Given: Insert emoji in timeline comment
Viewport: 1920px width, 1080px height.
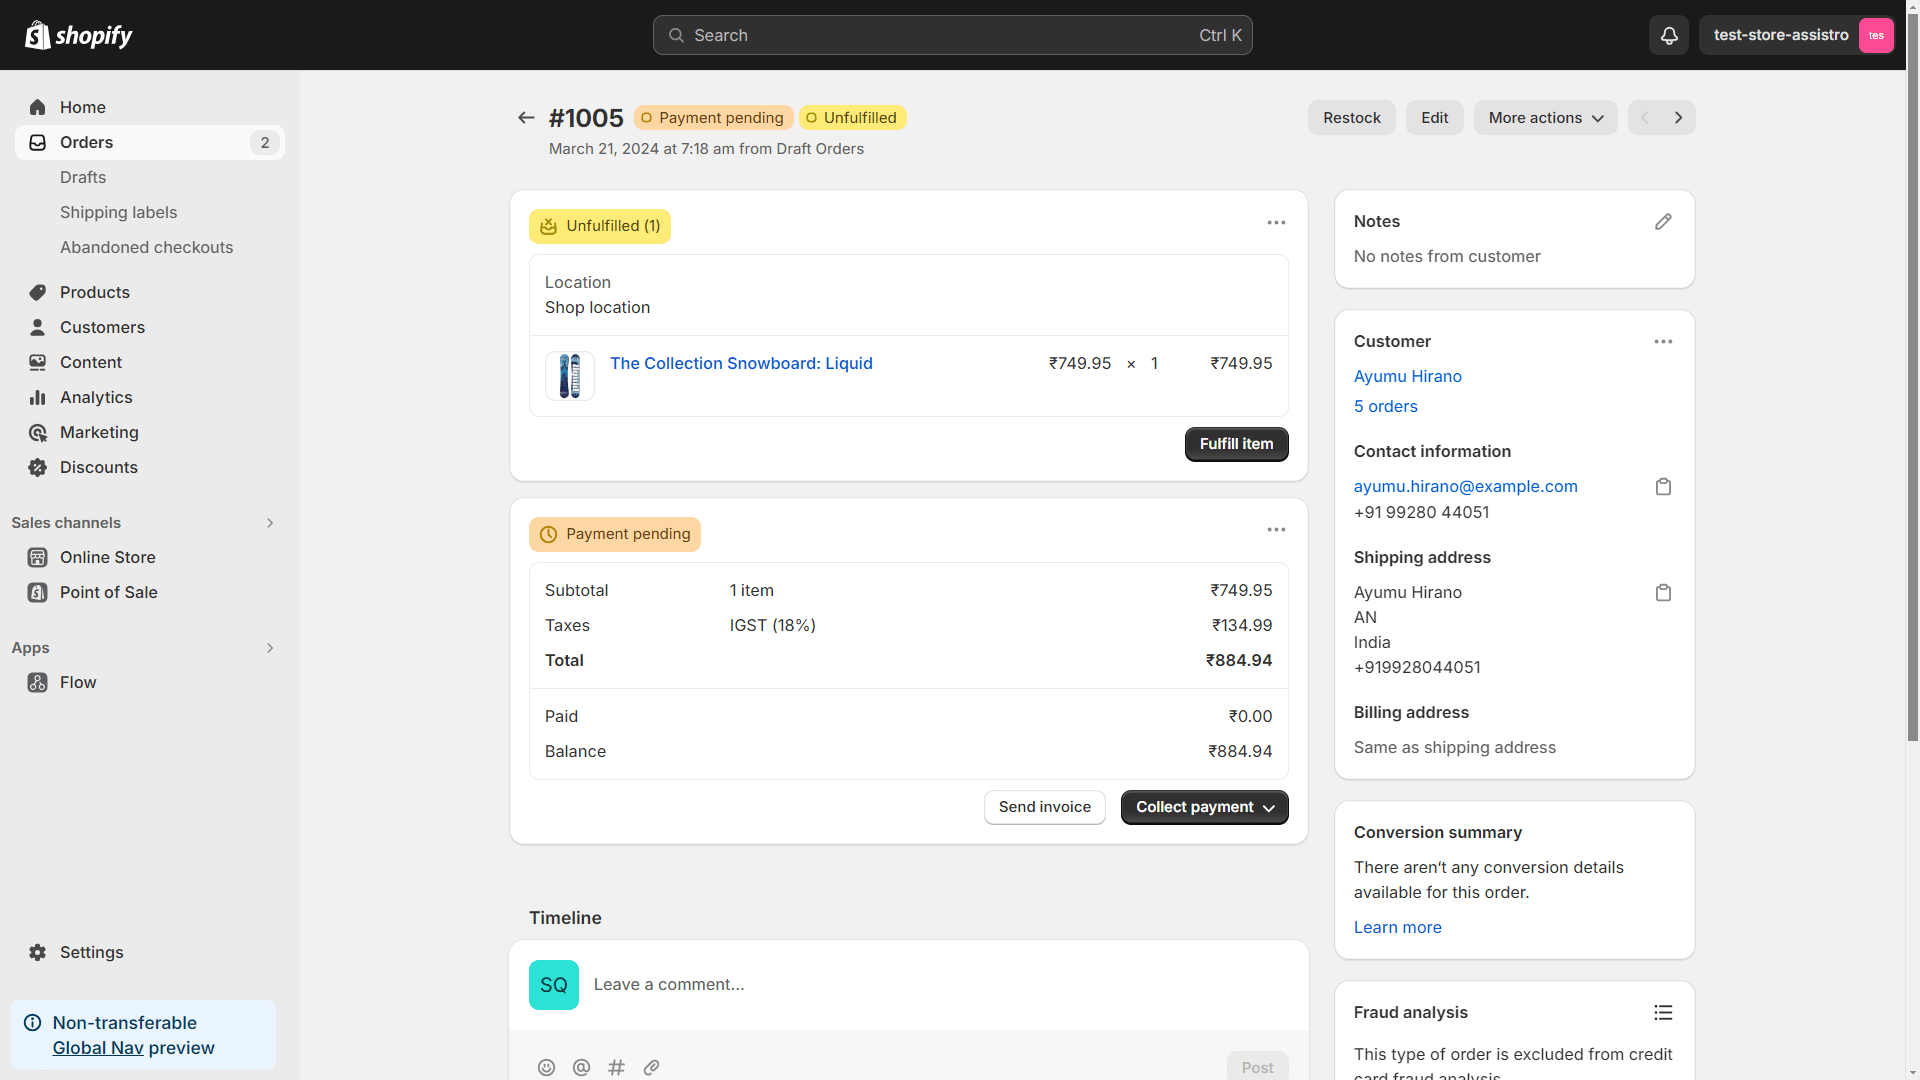Looking at the screenshot, I should pos(546,1067).
